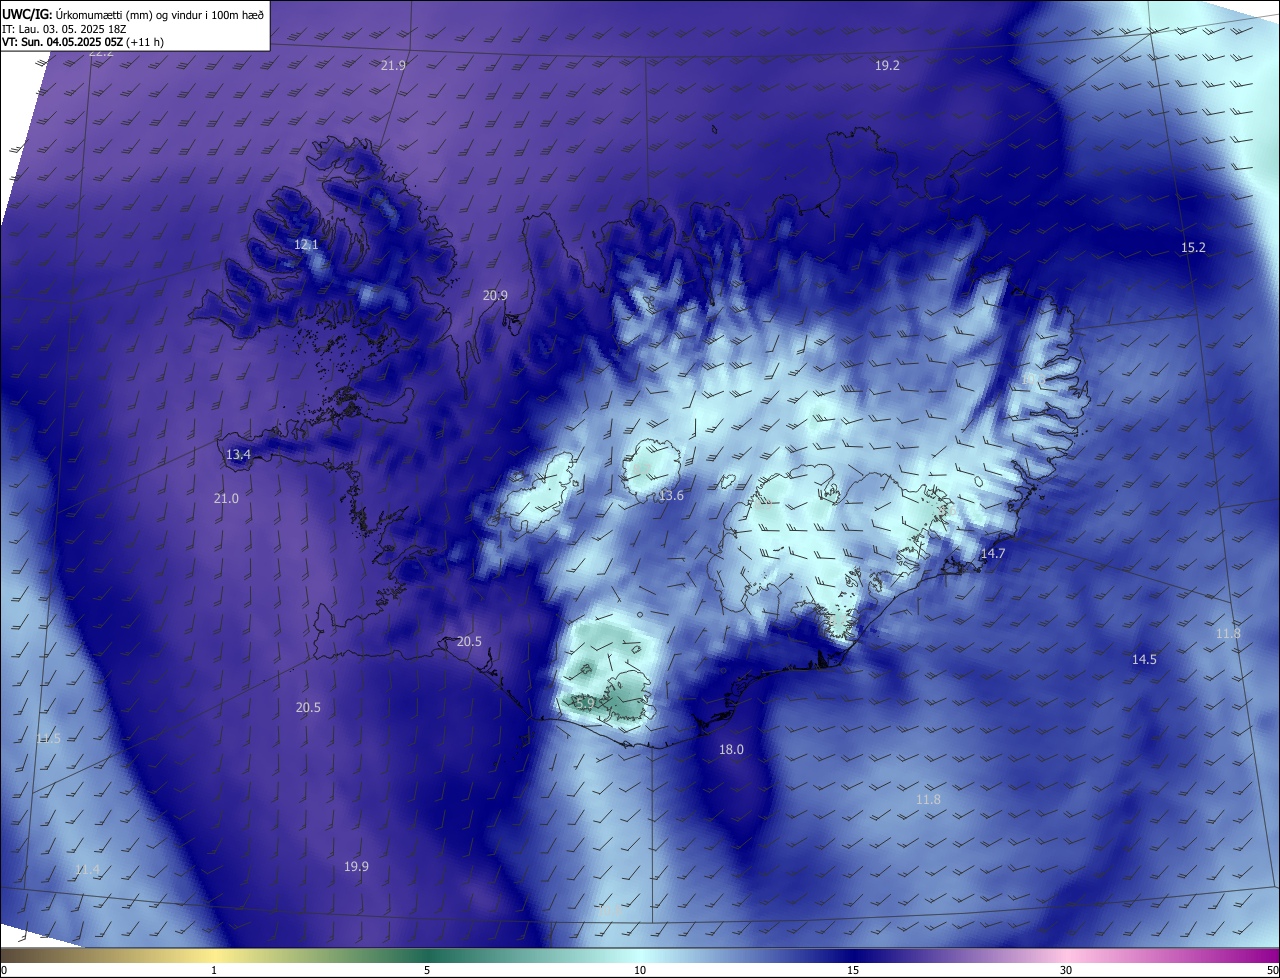Viewport: 1280px width, 978px height.
Task: Click the 14.7 value label on the map
Action: tap(992, 553)
